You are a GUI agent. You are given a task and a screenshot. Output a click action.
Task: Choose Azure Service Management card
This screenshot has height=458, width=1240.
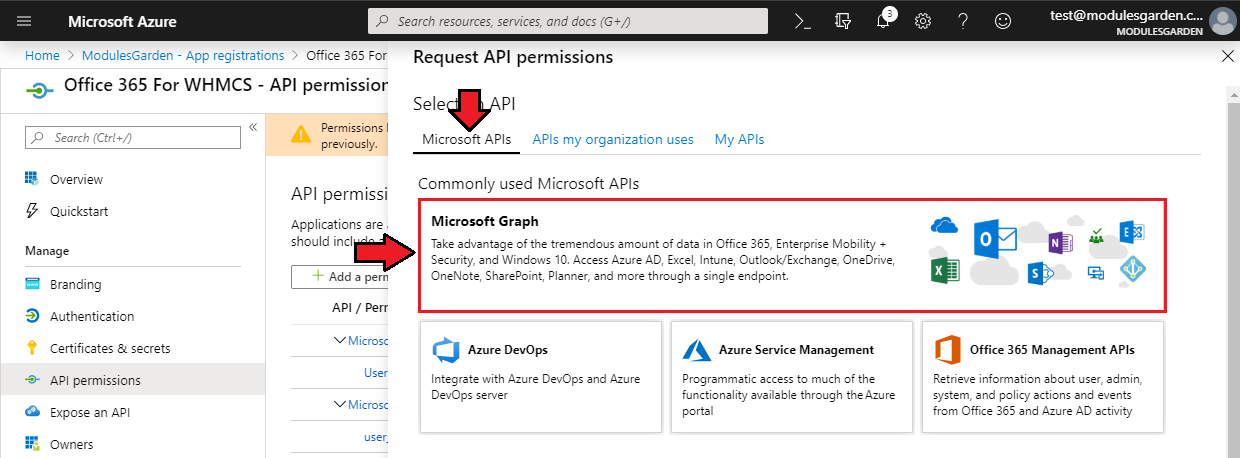[792, 377]
